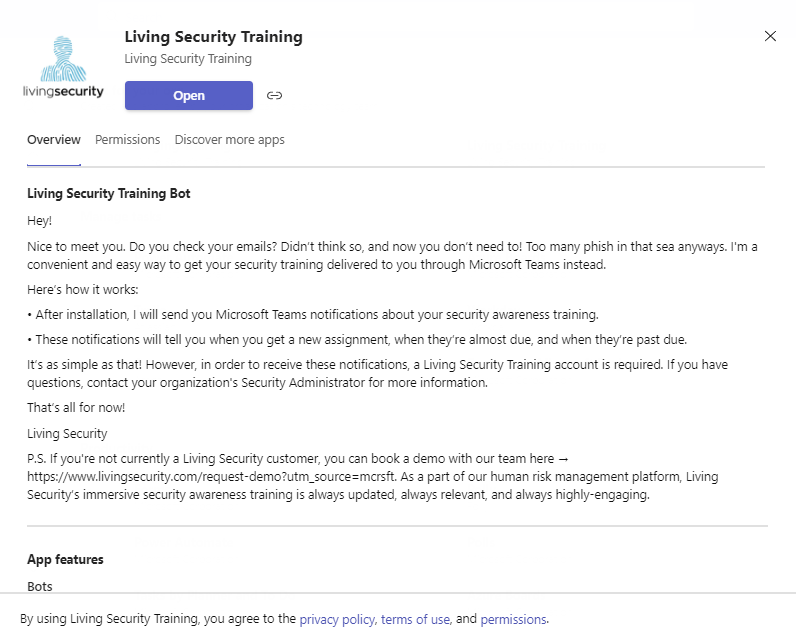Screen dimensions: 796x640
Task: Select the Overview tab
Action: click(x=54, y=140)
